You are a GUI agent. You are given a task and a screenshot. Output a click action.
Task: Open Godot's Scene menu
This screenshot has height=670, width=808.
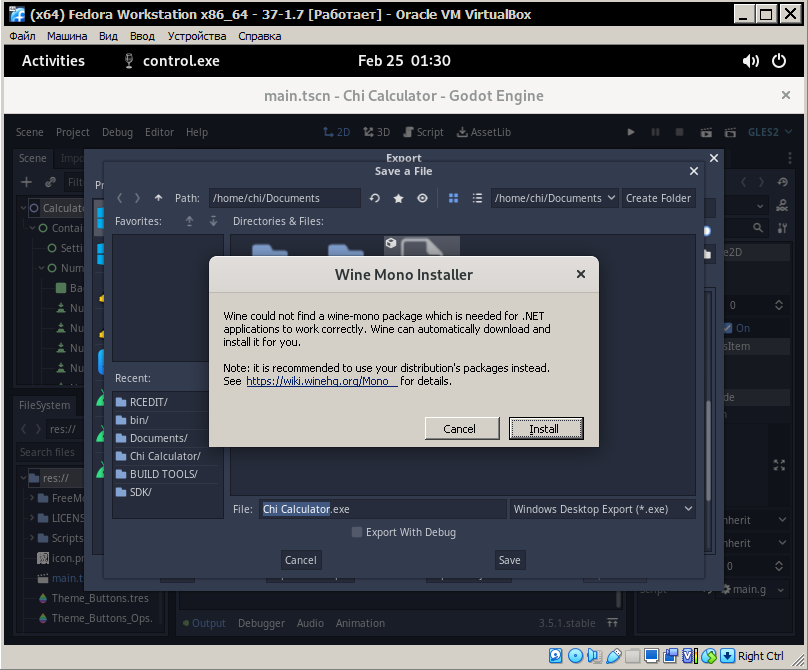(29, 132)
